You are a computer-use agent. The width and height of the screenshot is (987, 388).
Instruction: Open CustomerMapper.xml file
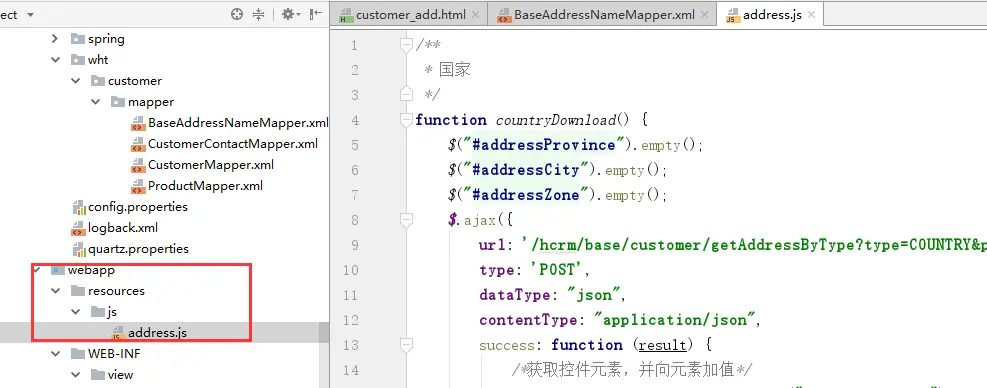point(211,165)
